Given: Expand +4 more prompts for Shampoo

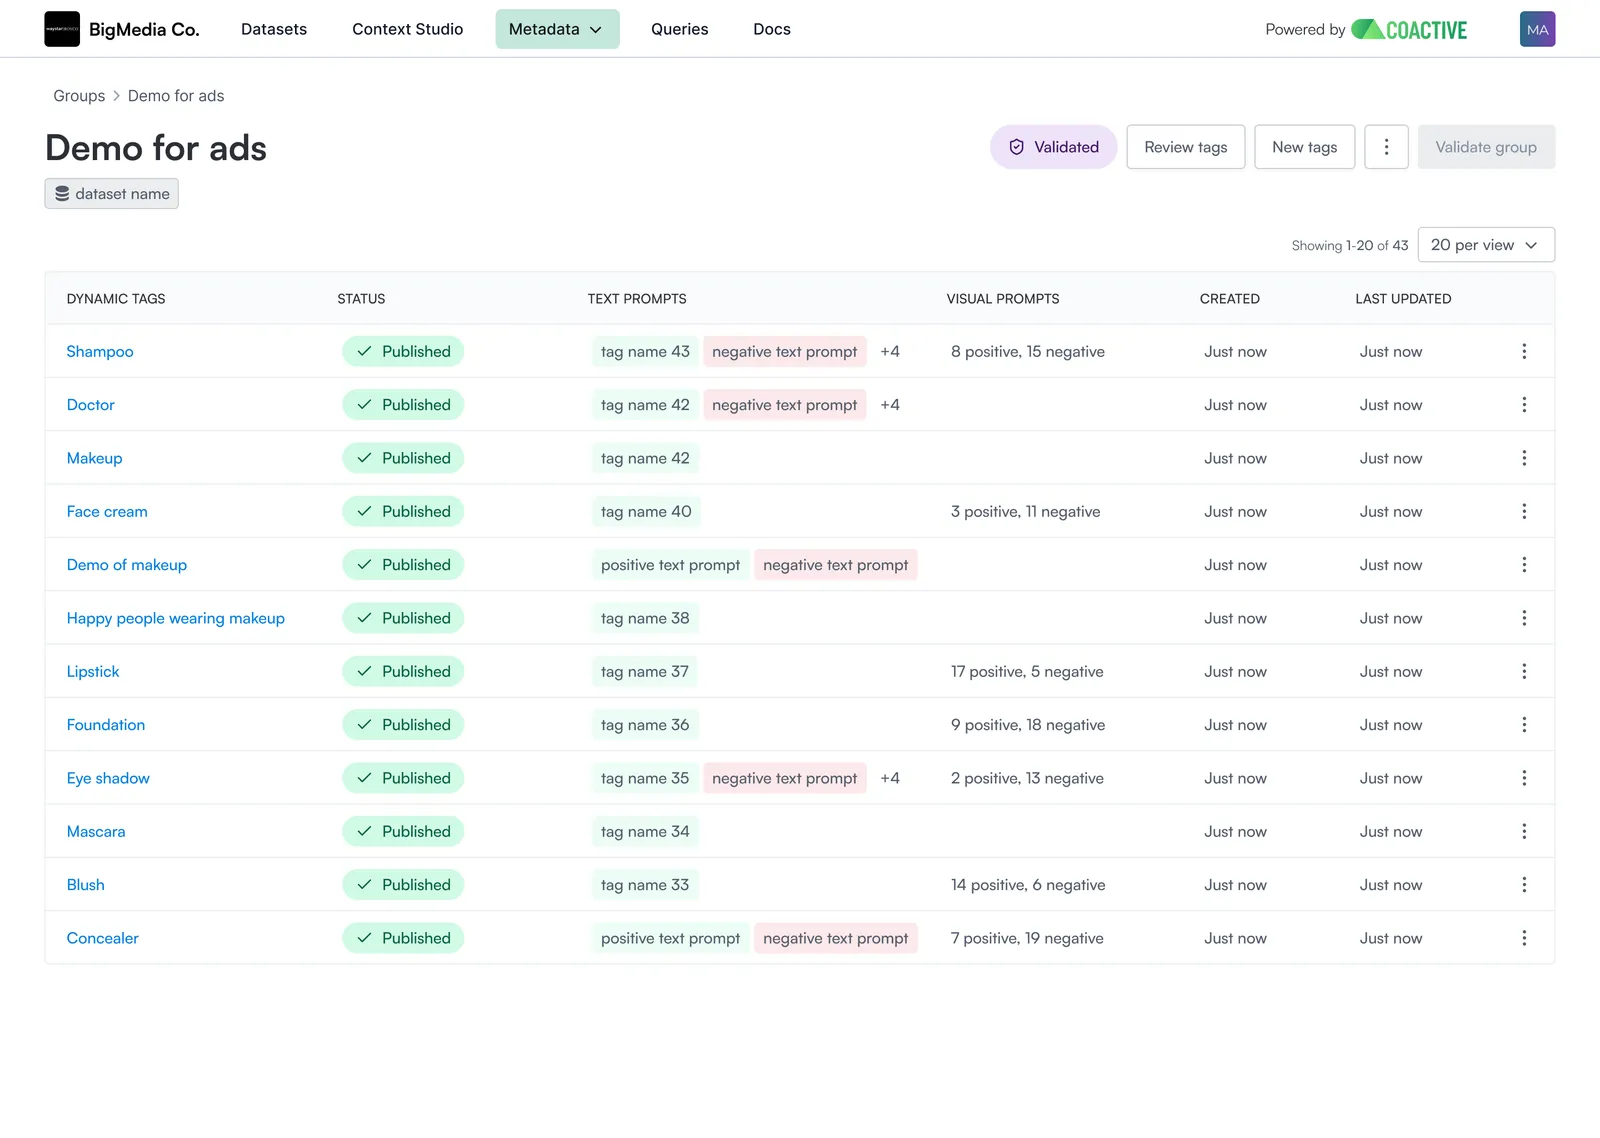Looking at the screenshot, I should 890,351.
